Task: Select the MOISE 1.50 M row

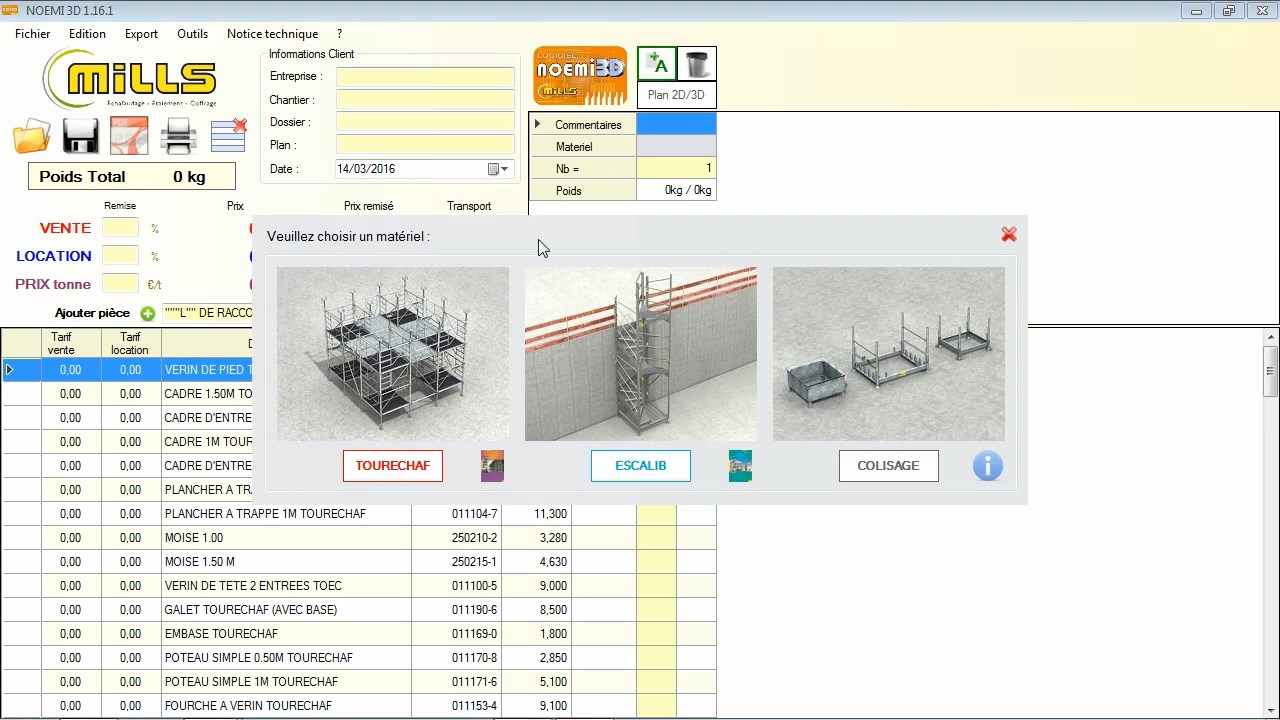Action: tap(358, 562)
